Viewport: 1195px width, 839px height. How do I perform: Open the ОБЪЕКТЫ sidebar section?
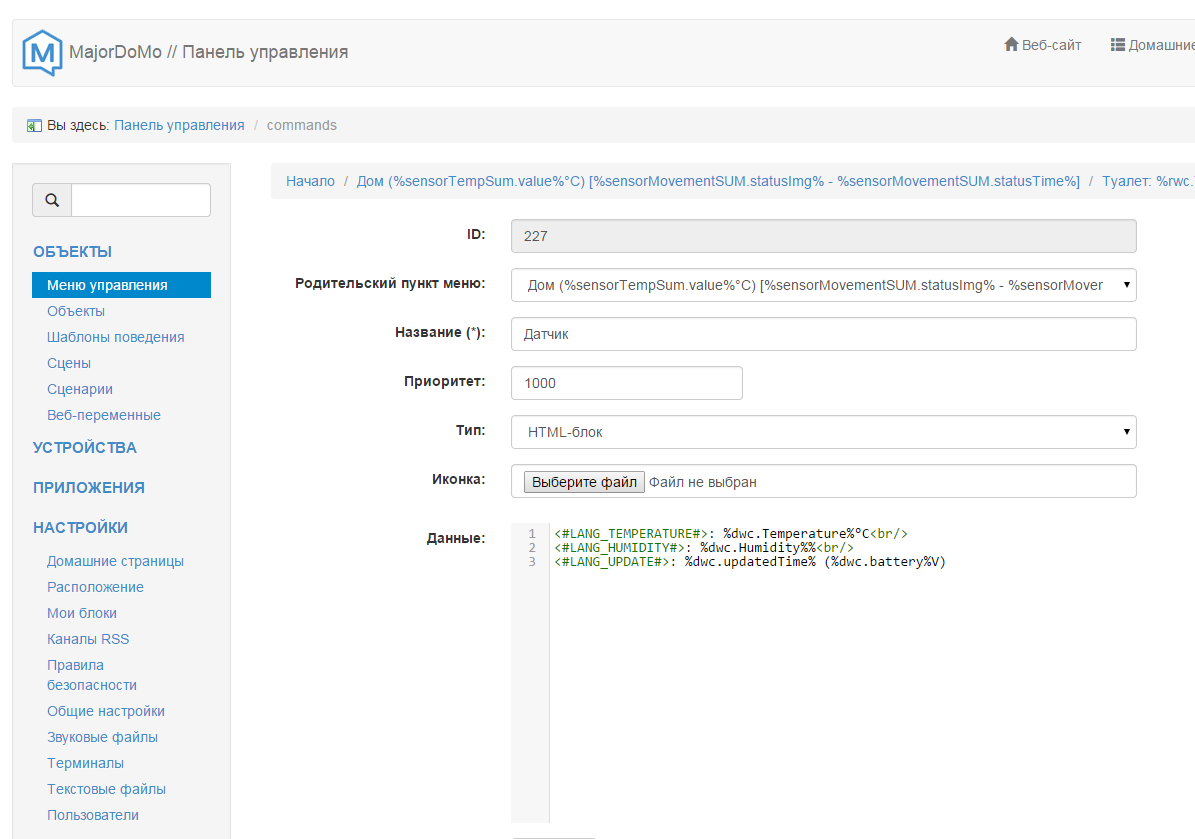click(72, 251)
